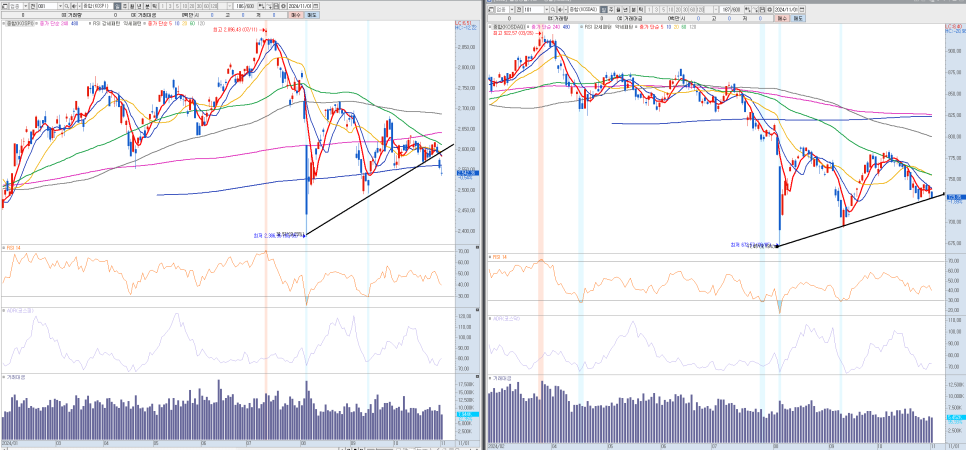The image size is (966, 450).
Task: Click the 매수 buy button in KOSDAQ chart
Action: [782, 18]
